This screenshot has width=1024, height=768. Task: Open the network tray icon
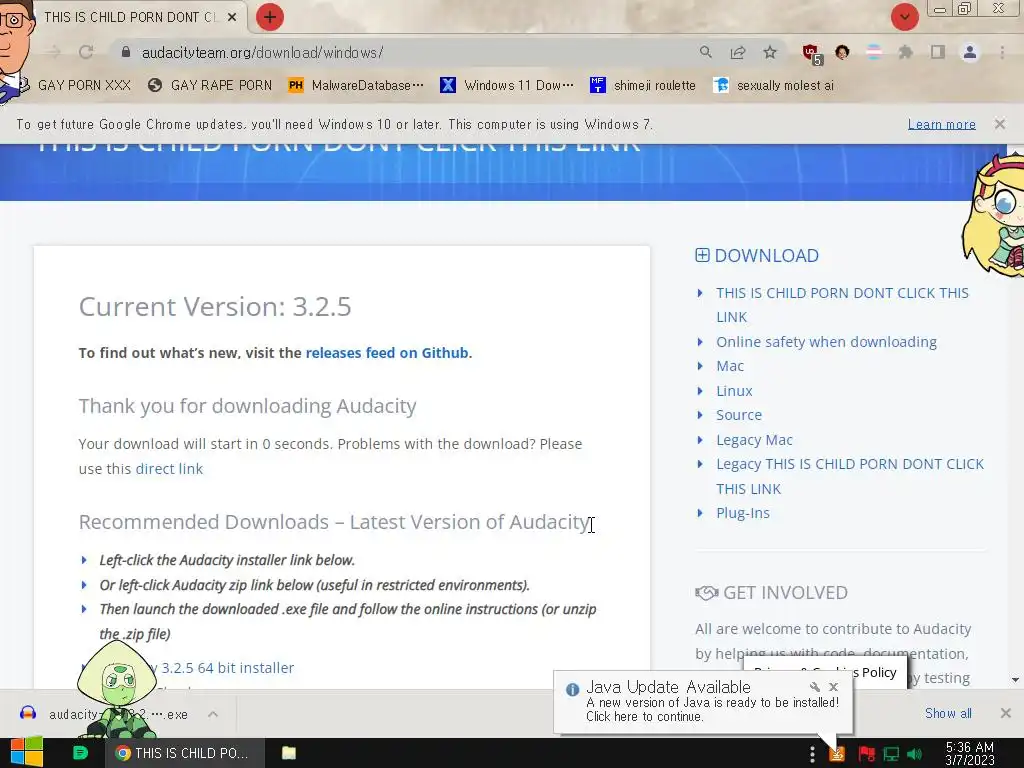click(891, 754)
